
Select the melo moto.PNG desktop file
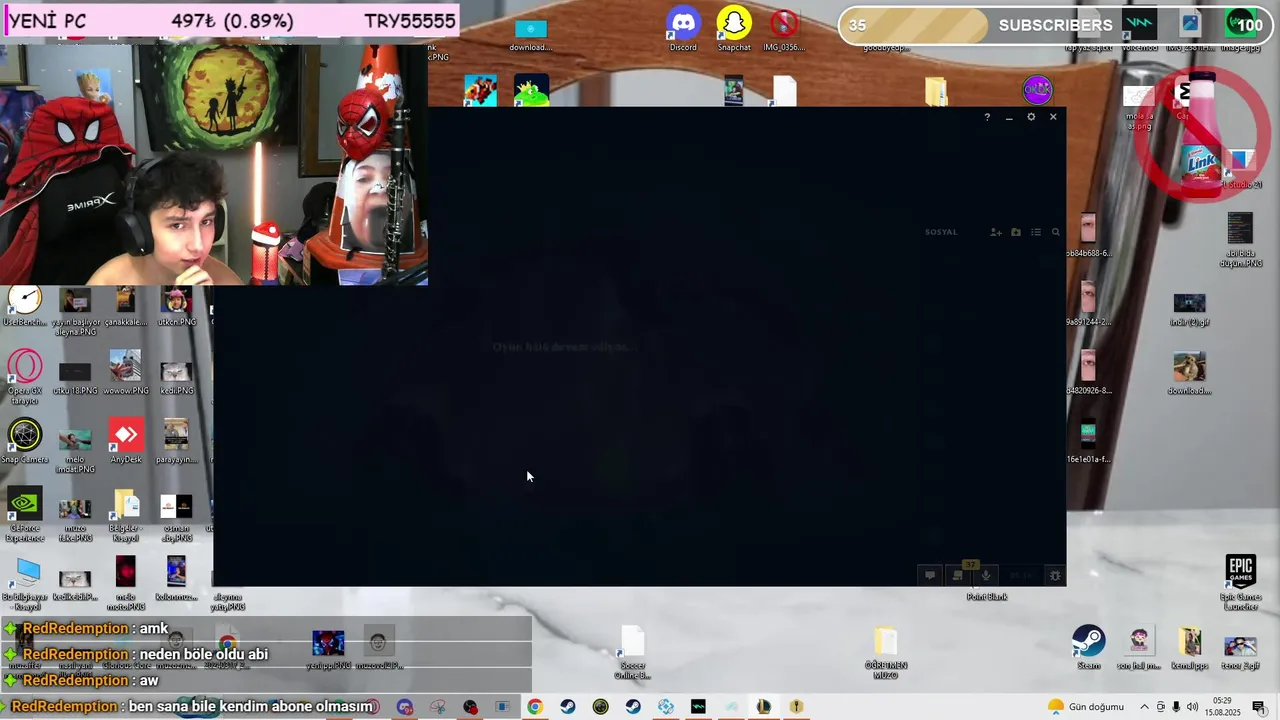(x=126, y=584)
